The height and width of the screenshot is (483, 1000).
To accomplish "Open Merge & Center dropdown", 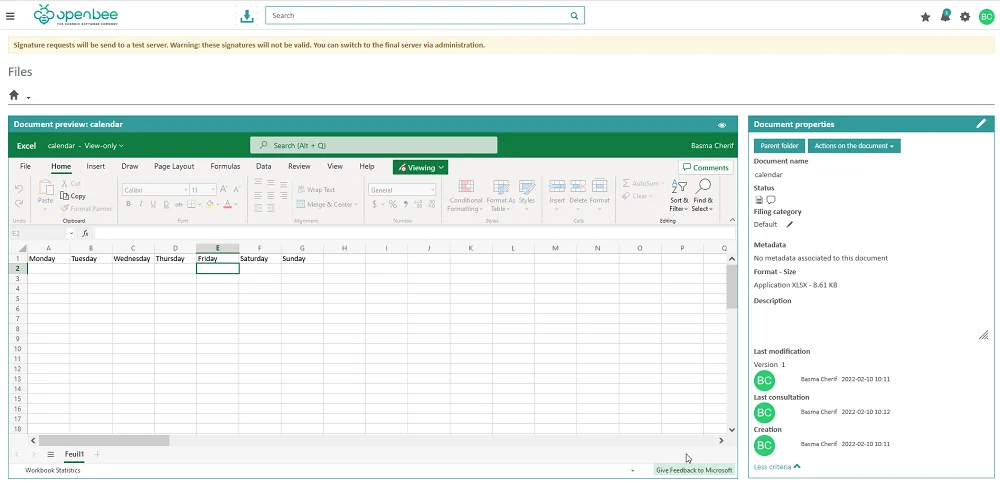I will (x=327, y=204).
